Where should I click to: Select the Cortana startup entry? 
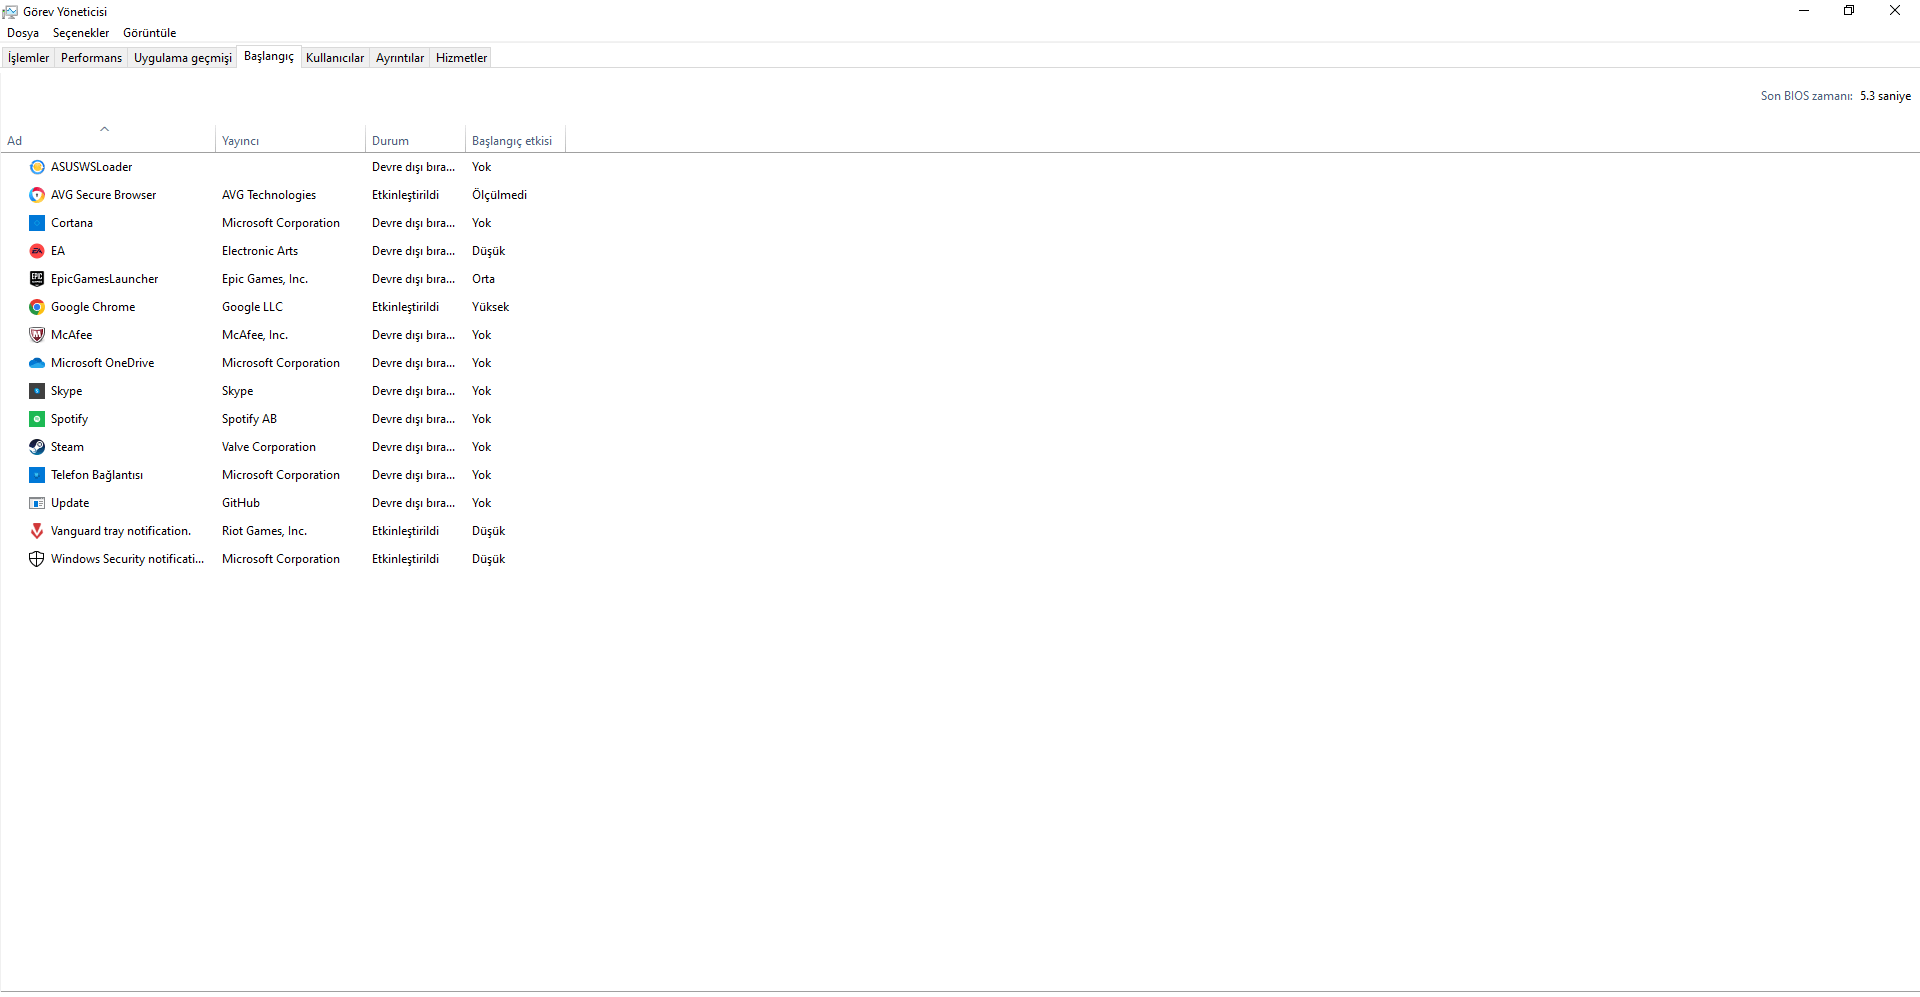coord(72,223)
